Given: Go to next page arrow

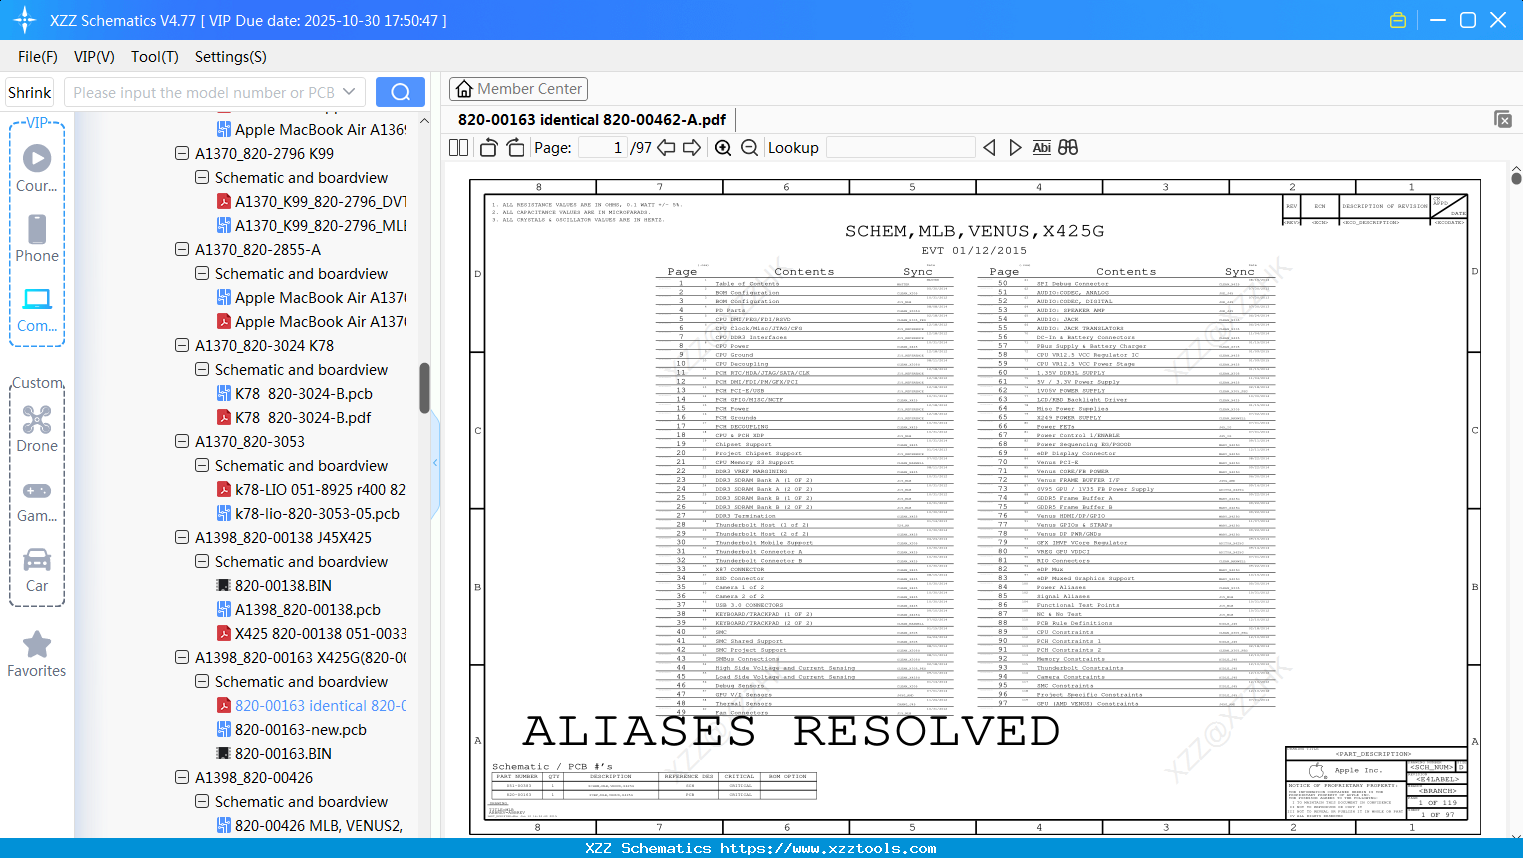Looking at the screenshot, I should click(x=692, y=148).
